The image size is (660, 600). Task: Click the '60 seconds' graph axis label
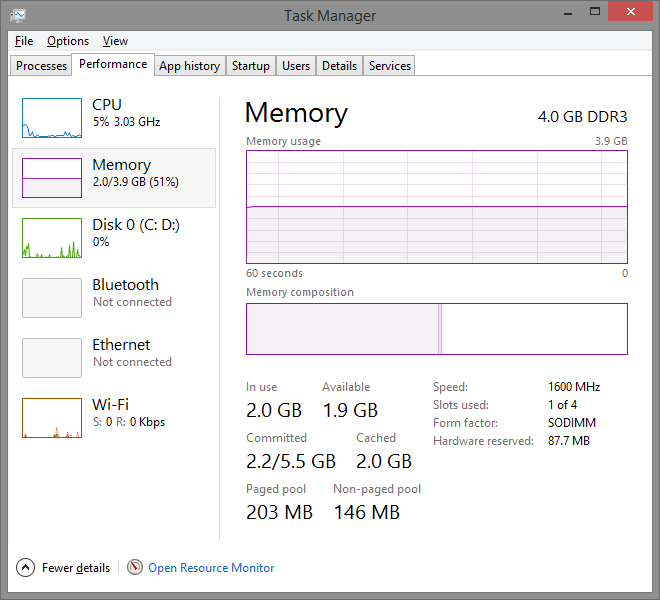(x=274, y=273)
